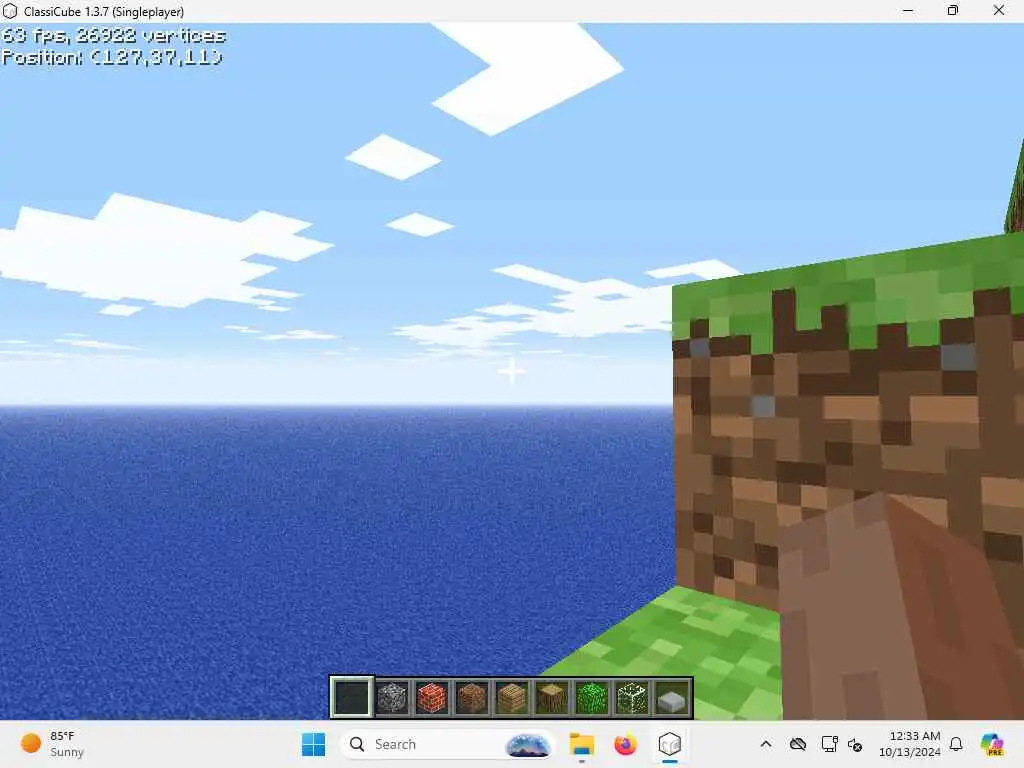The height and width of the screenshot is (768, 1024).
Task: Close the ClassiCube window
Action: coord(999,10)
